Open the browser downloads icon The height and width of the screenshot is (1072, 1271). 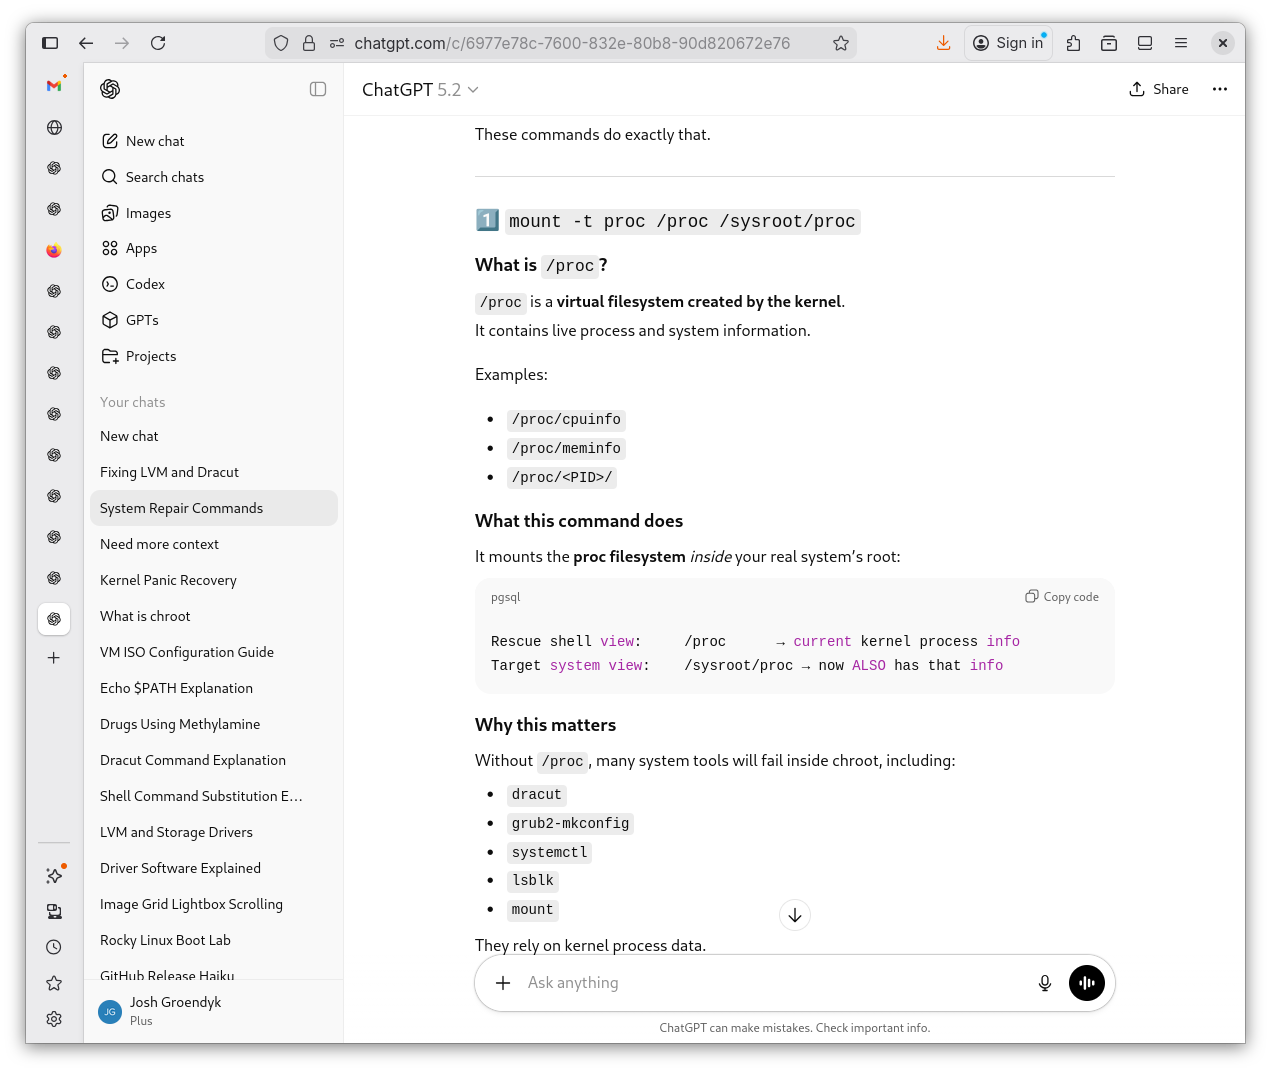(943, 43)
